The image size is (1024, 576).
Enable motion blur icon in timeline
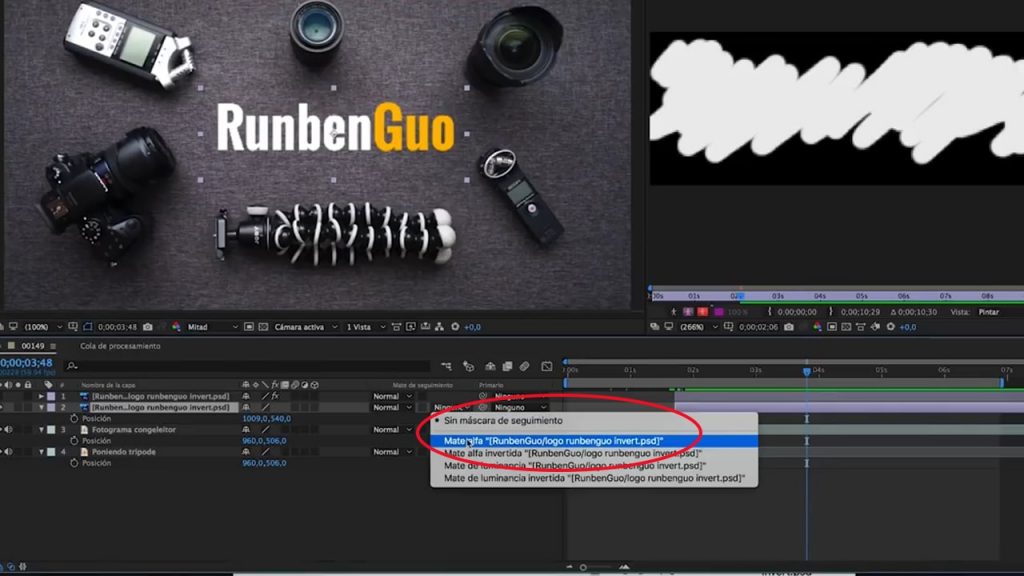click(x=524, y=367)
